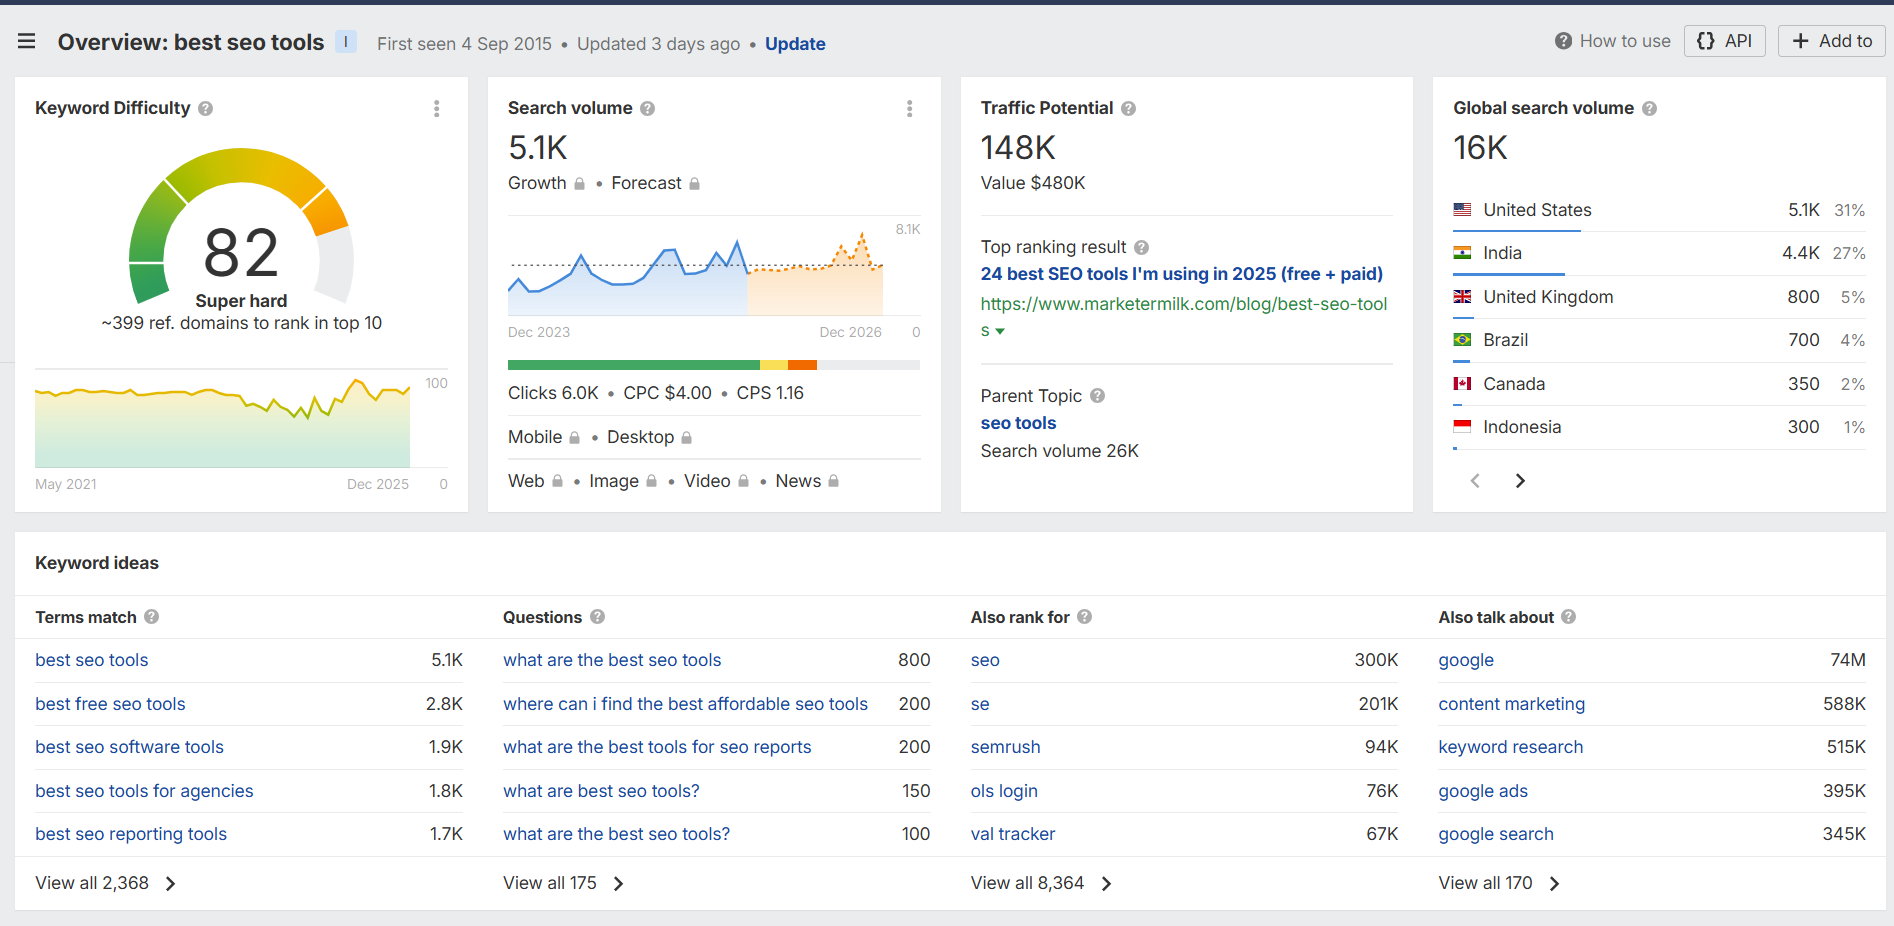The image size is (1894, 926).
Task: Expand the top ranking result URL
Action: click(1002, 330)
